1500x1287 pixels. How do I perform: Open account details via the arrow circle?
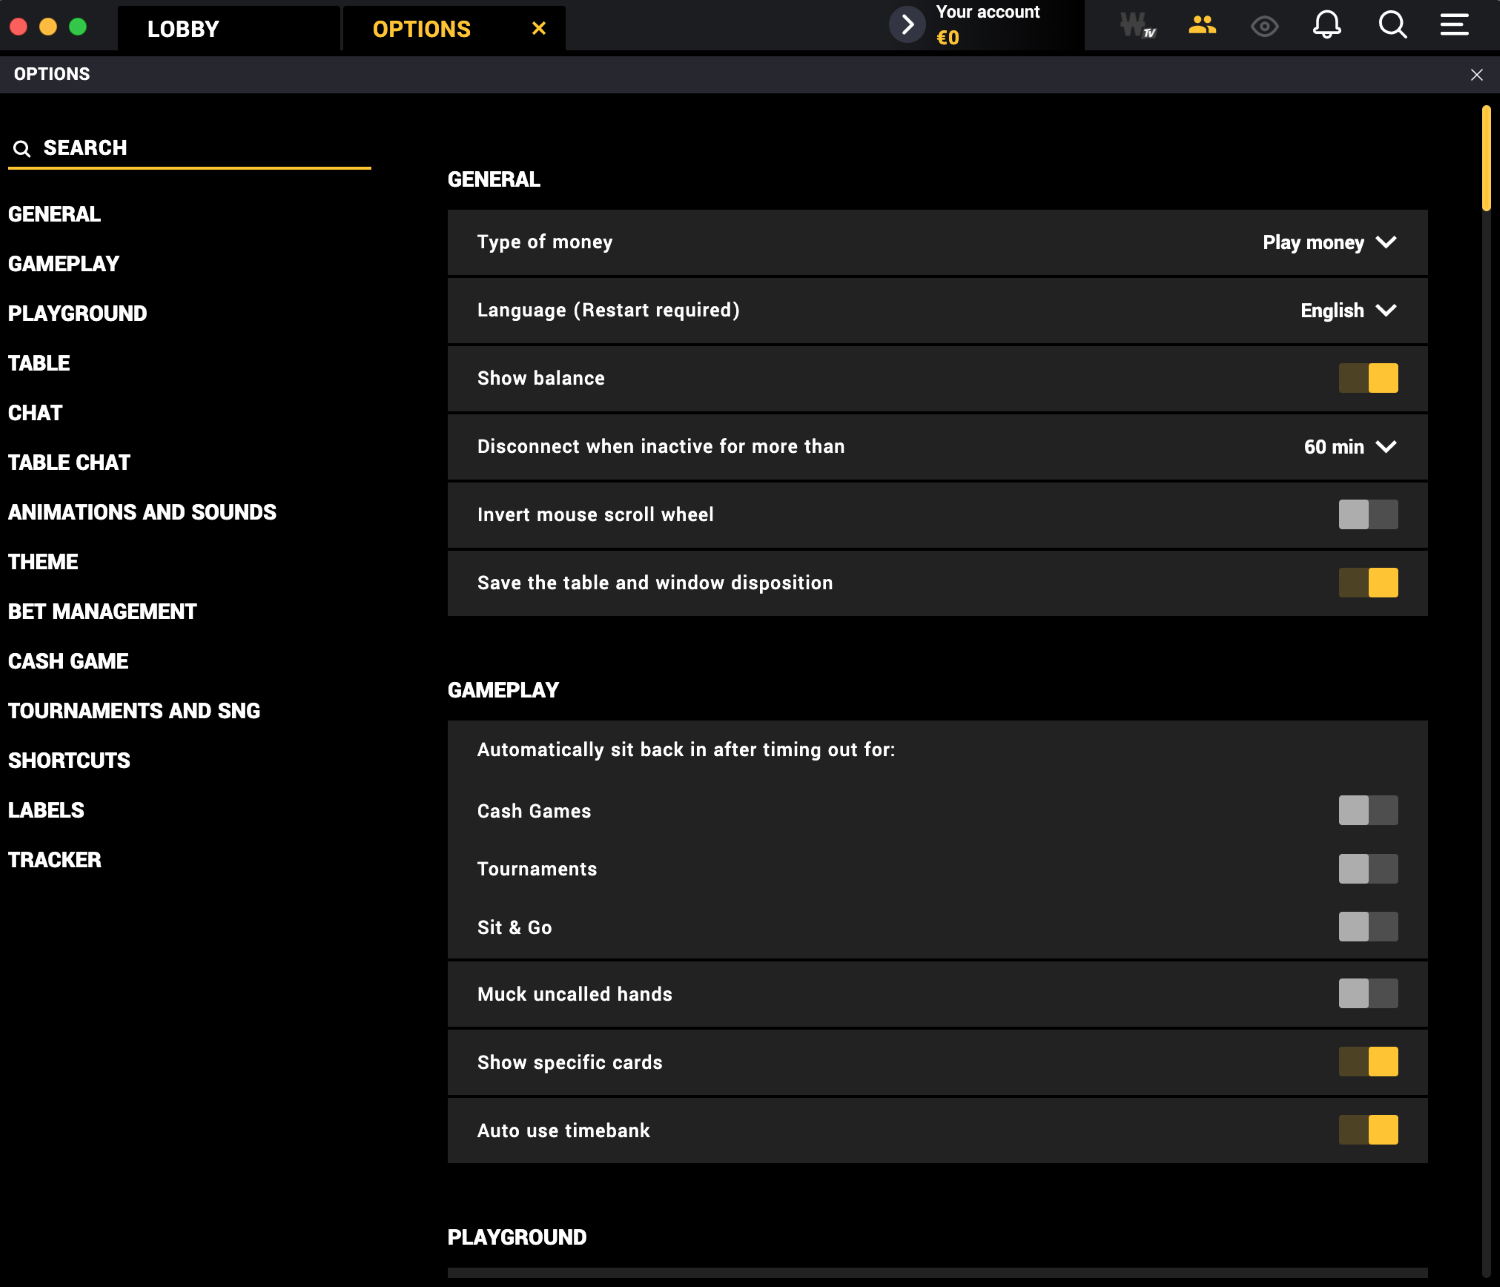pos(906,24)
